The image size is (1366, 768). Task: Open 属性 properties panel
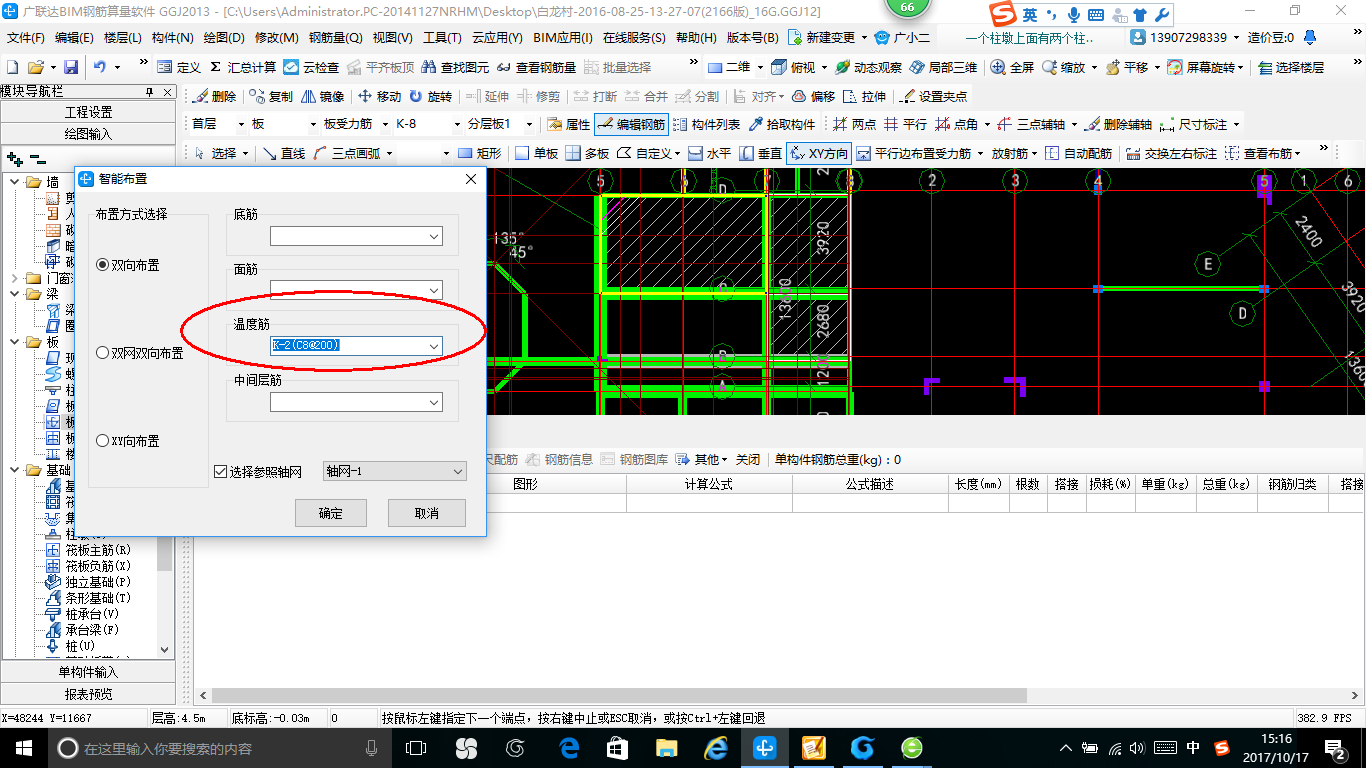tap(569, 124)
